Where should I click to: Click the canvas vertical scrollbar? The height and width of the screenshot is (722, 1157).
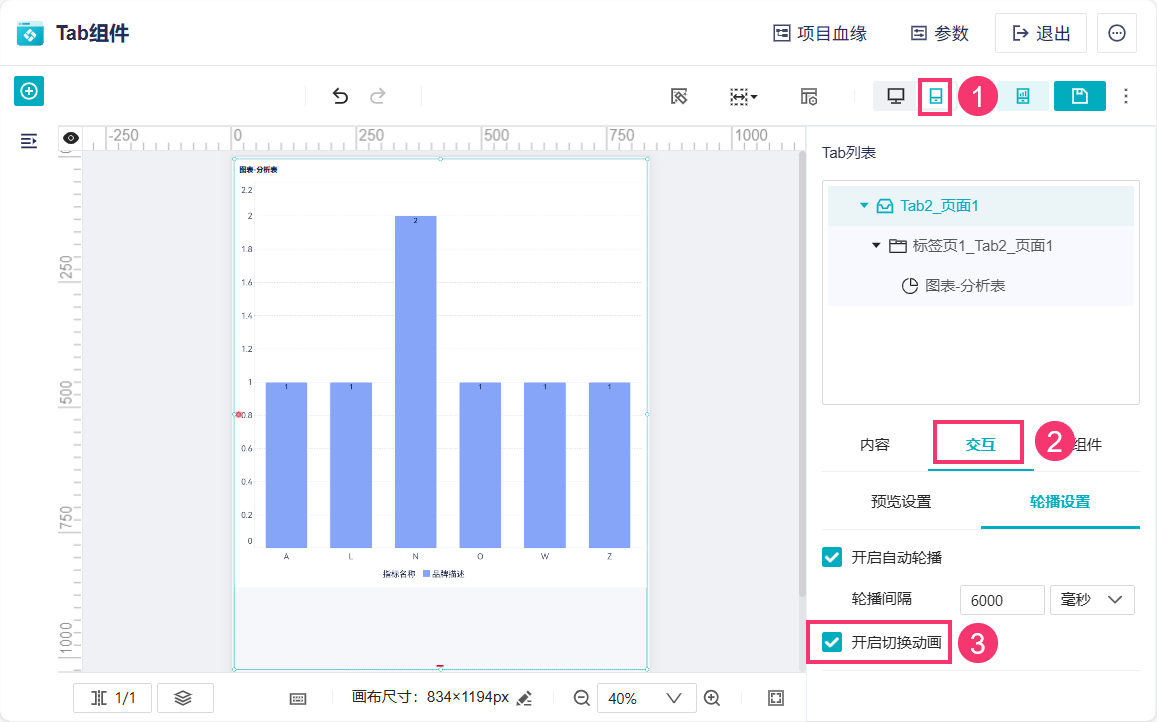[x=802, y=374]
